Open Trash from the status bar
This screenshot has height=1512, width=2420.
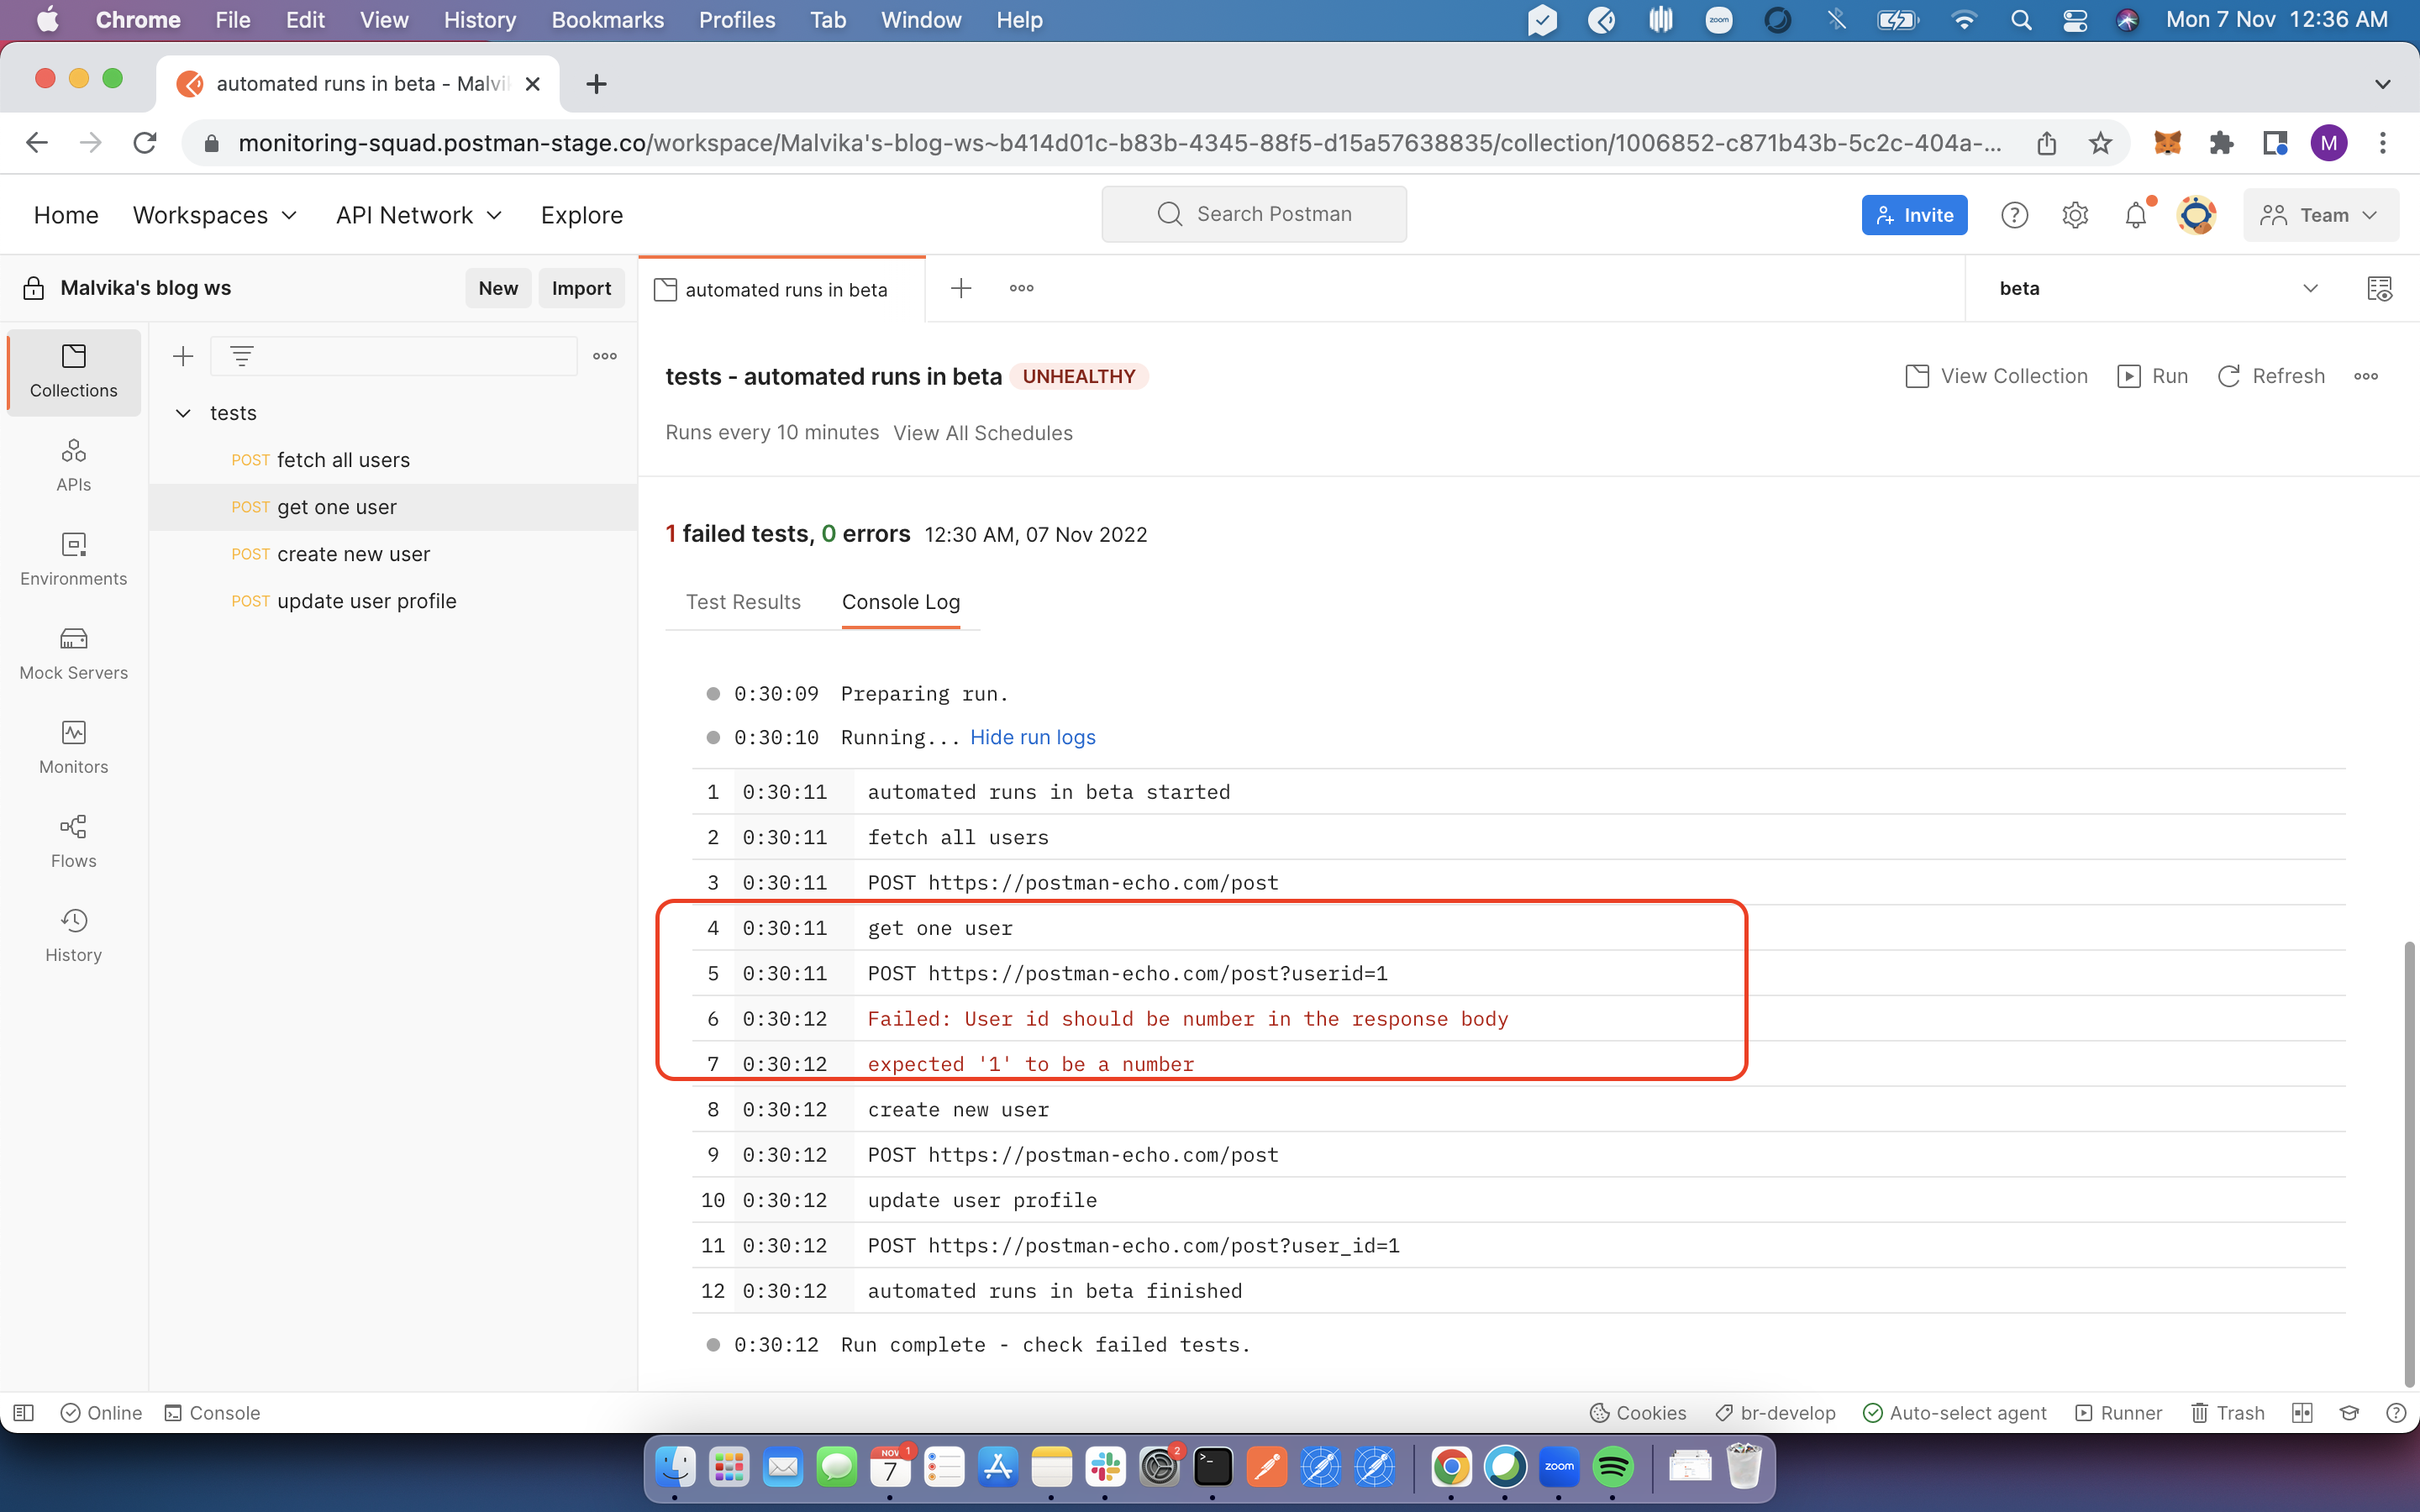2227,1412
